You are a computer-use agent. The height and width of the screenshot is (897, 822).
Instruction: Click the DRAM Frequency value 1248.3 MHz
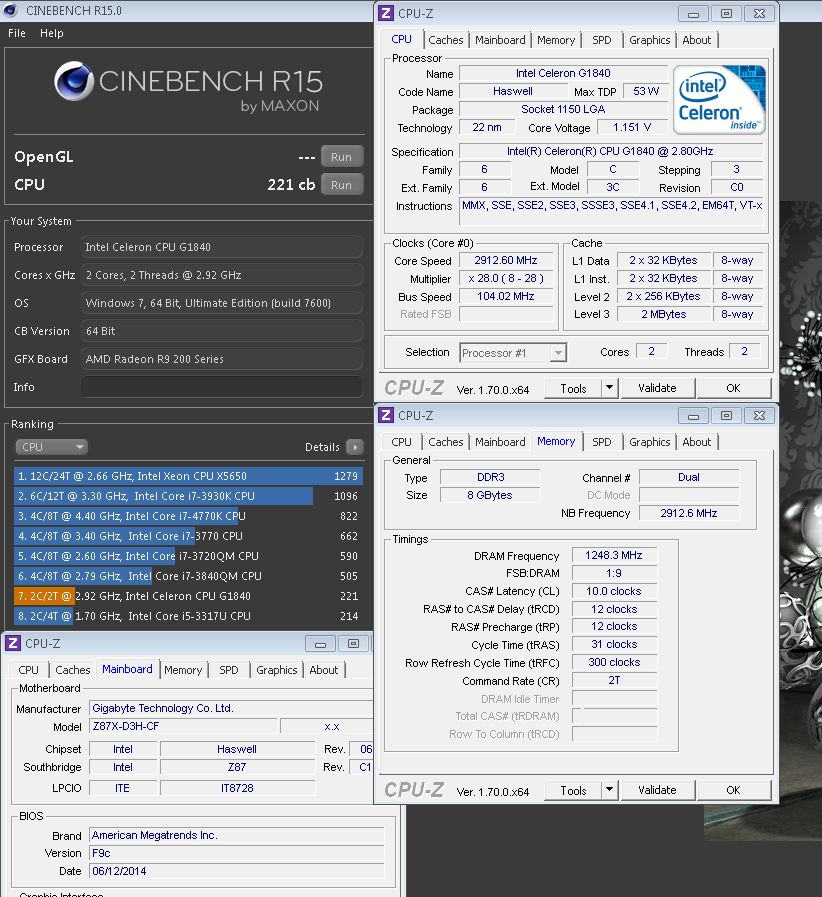(614, 555)
